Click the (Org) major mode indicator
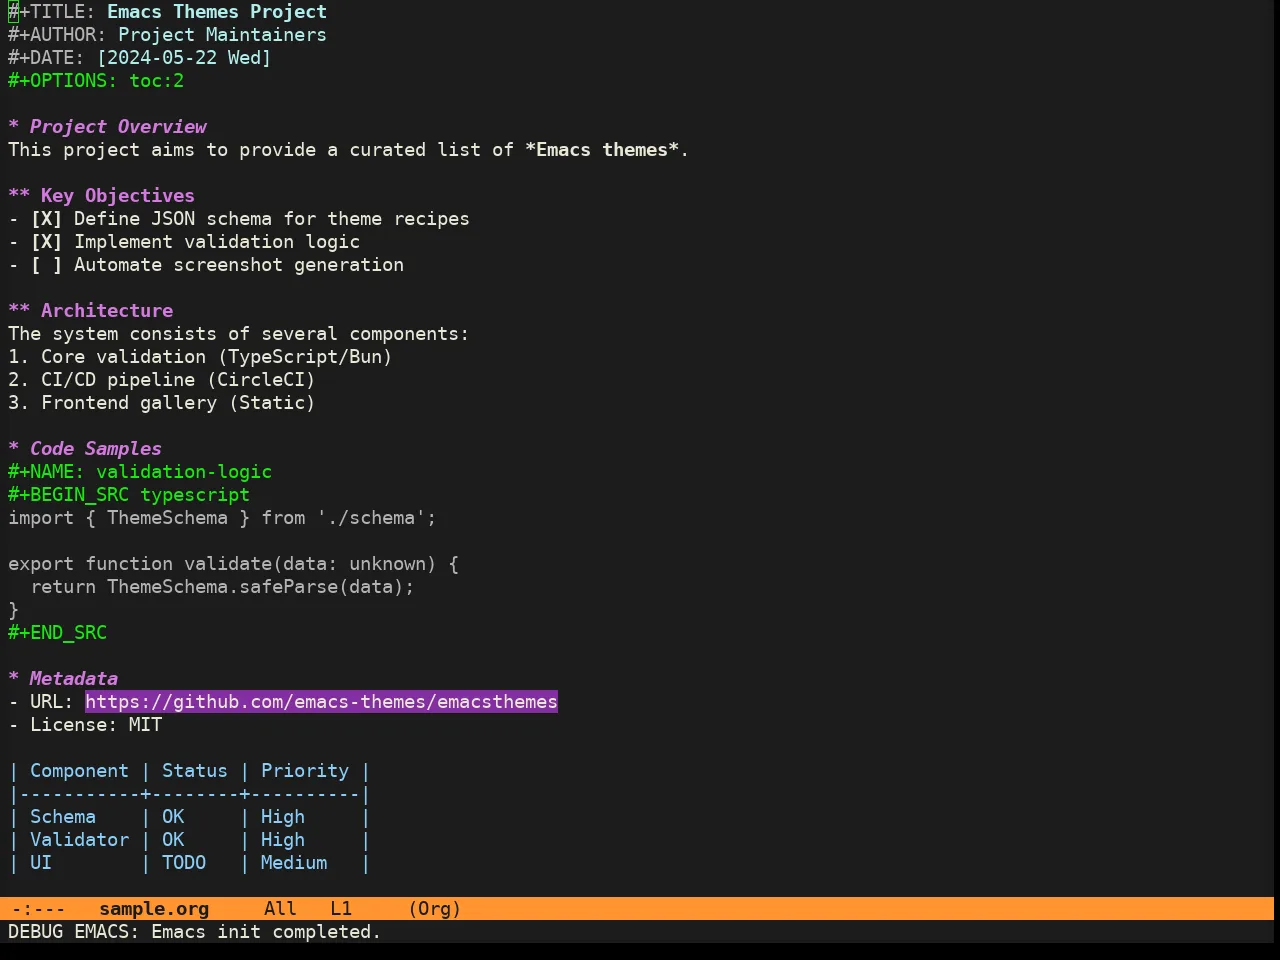Image resolution: width=1280 pixels, height=960 pixels. tap(434, 909)
